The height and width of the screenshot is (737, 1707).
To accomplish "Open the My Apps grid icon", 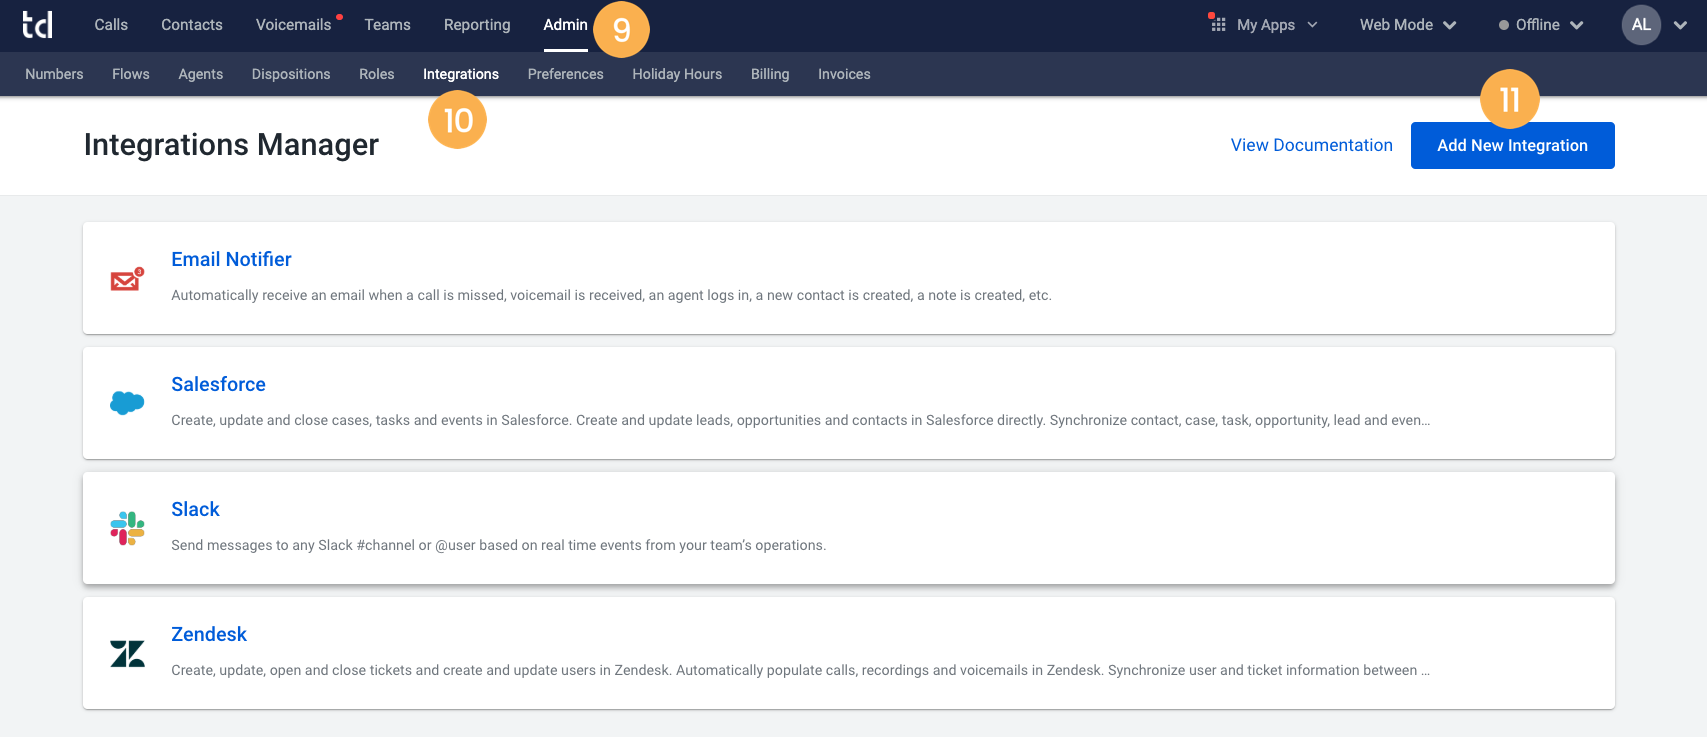I will (1218, 24).
